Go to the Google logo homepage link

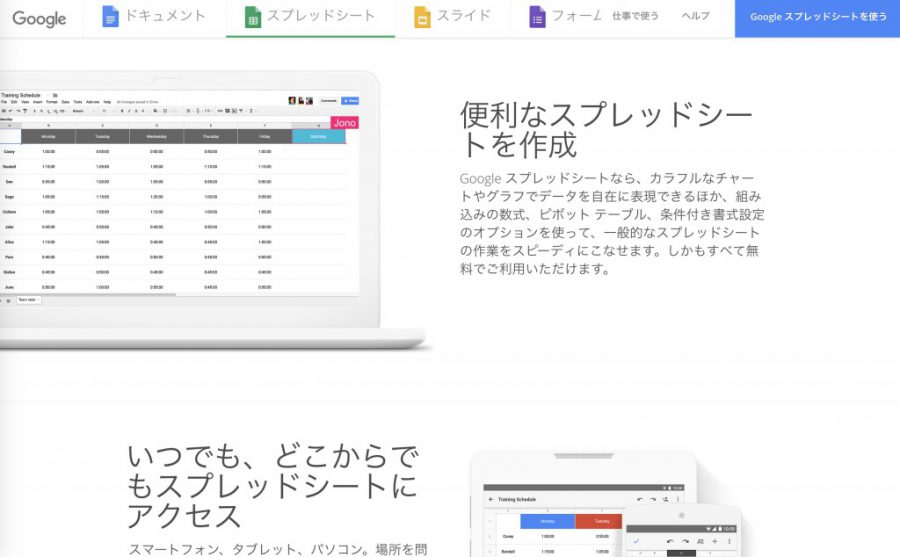[39, 18]
